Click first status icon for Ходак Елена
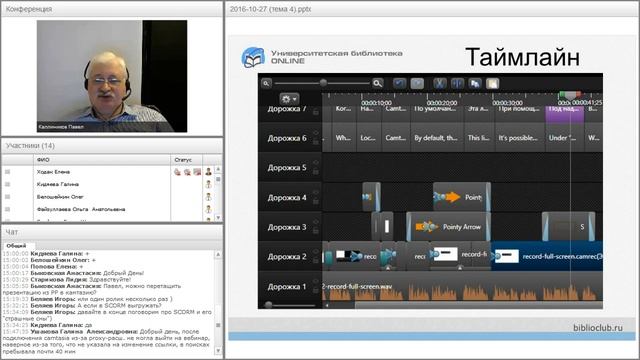Screen dimensions: 640x360 click(x=177, y=172)
